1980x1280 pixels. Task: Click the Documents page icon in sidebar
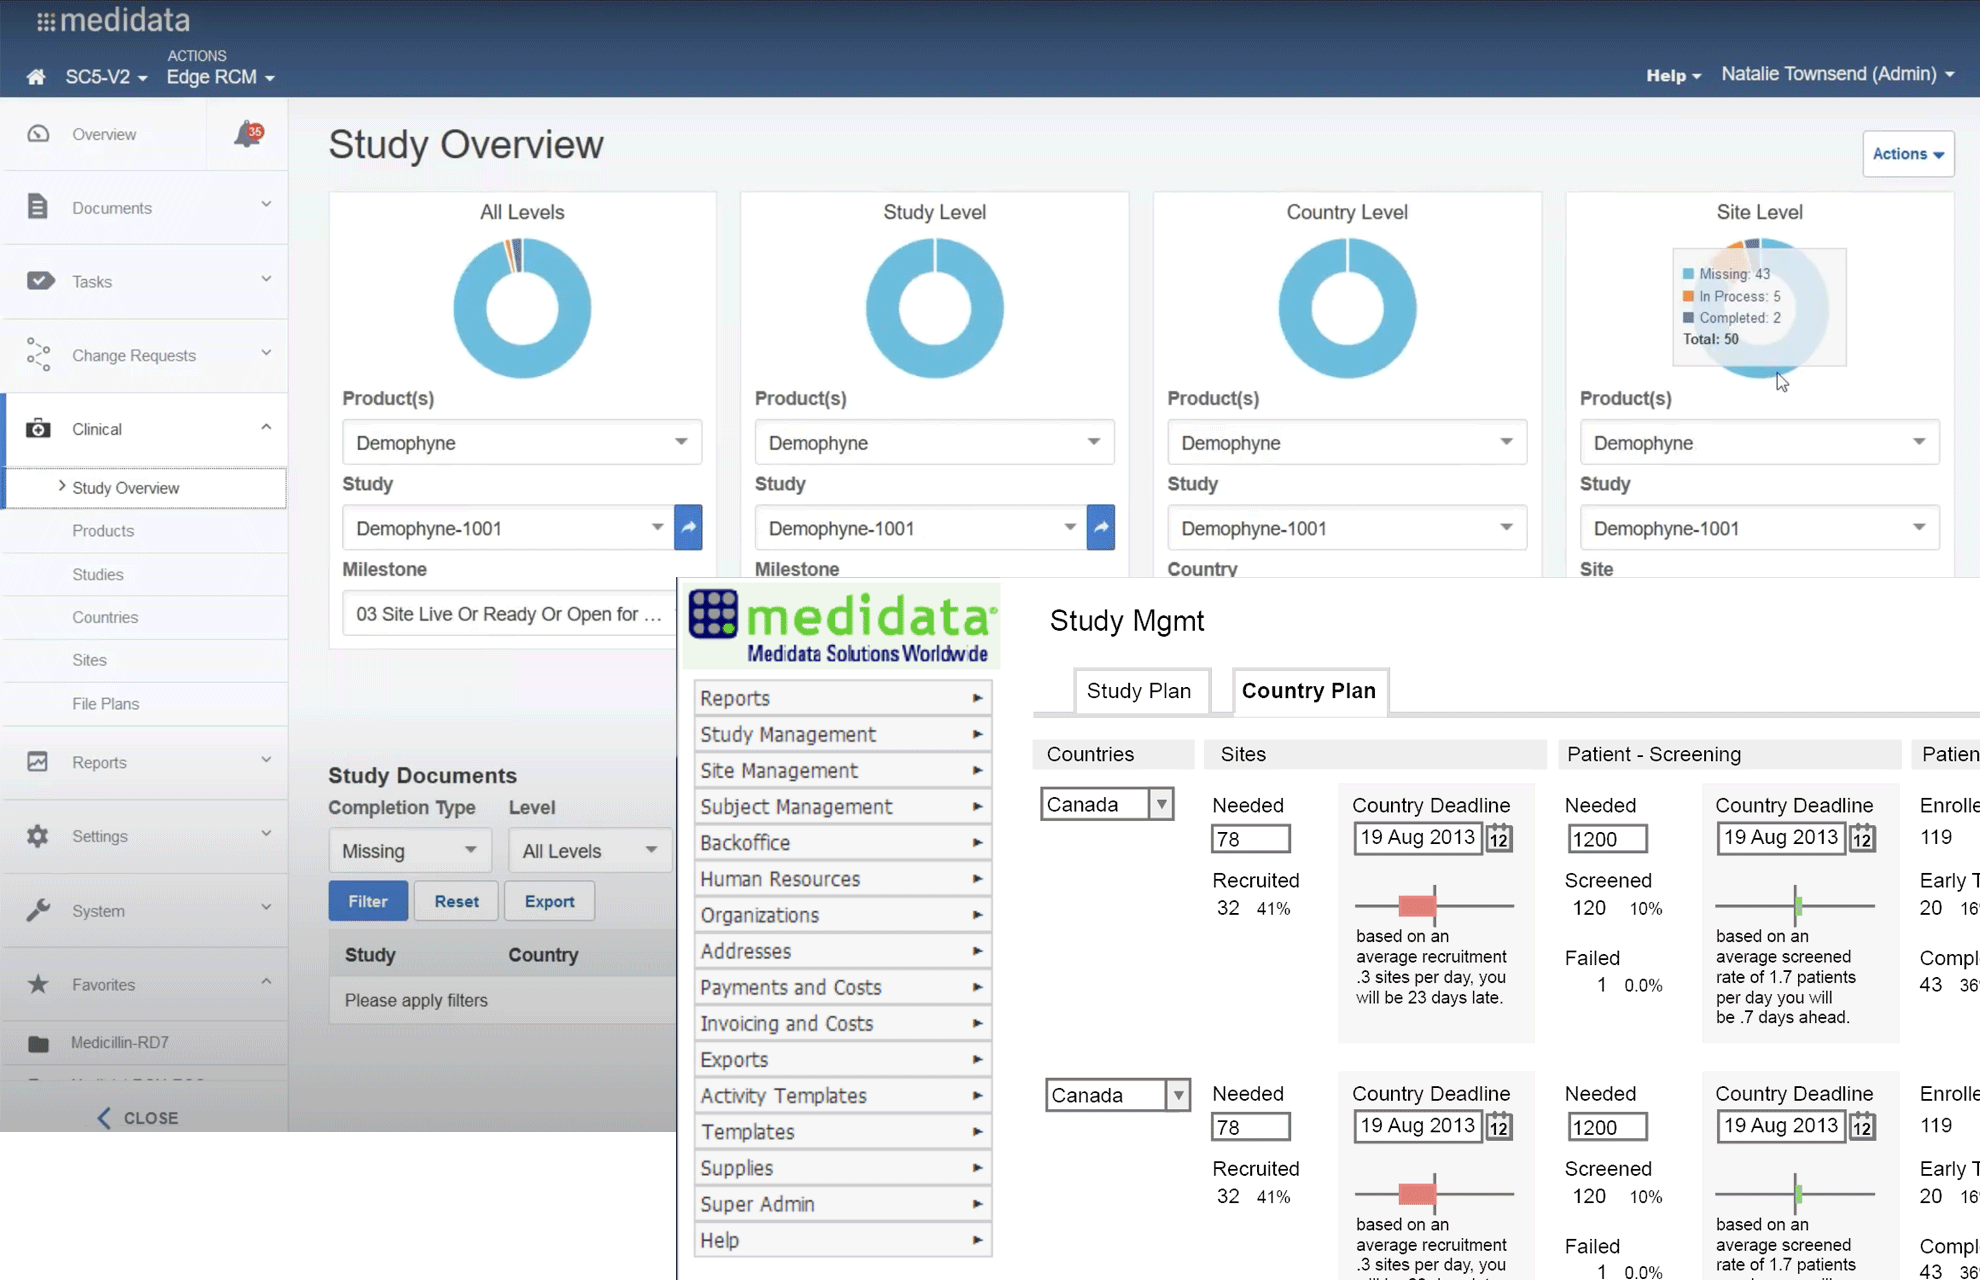(38, 207)
